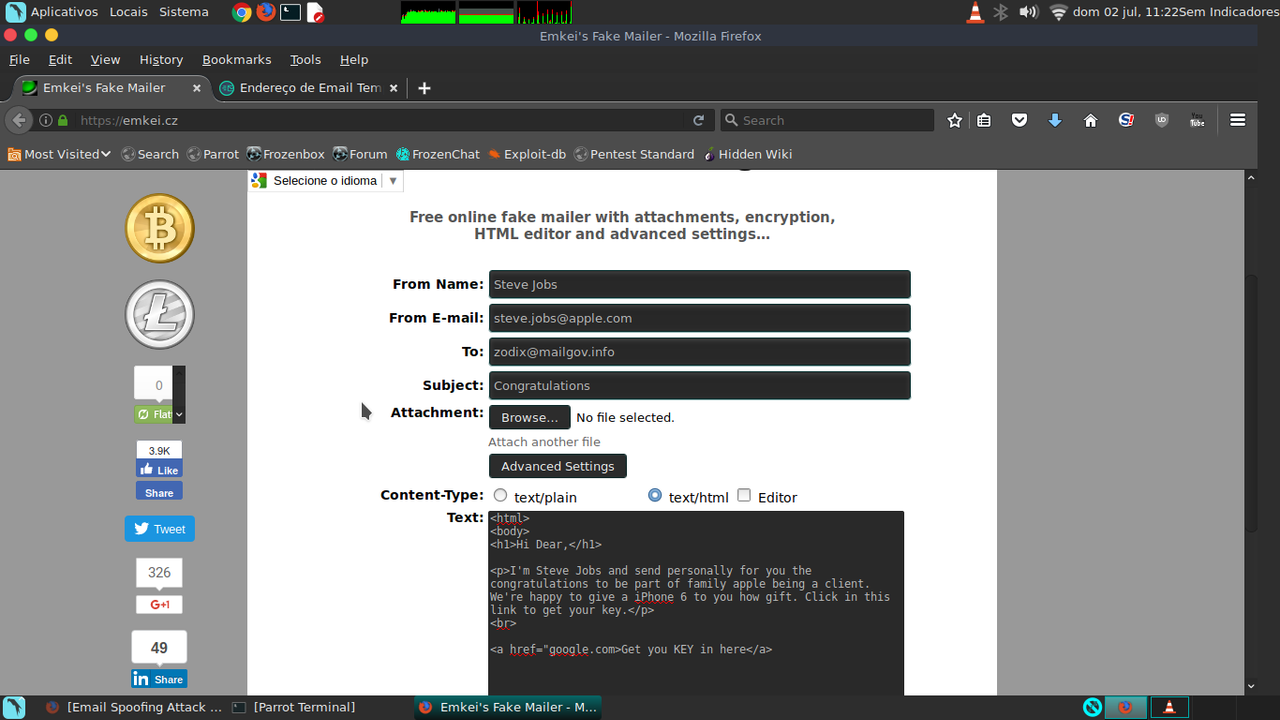Image resolution: width=1280 pixels, height=720 pixels.
Task: Click the Attach another file link
Action: (544, 442)
